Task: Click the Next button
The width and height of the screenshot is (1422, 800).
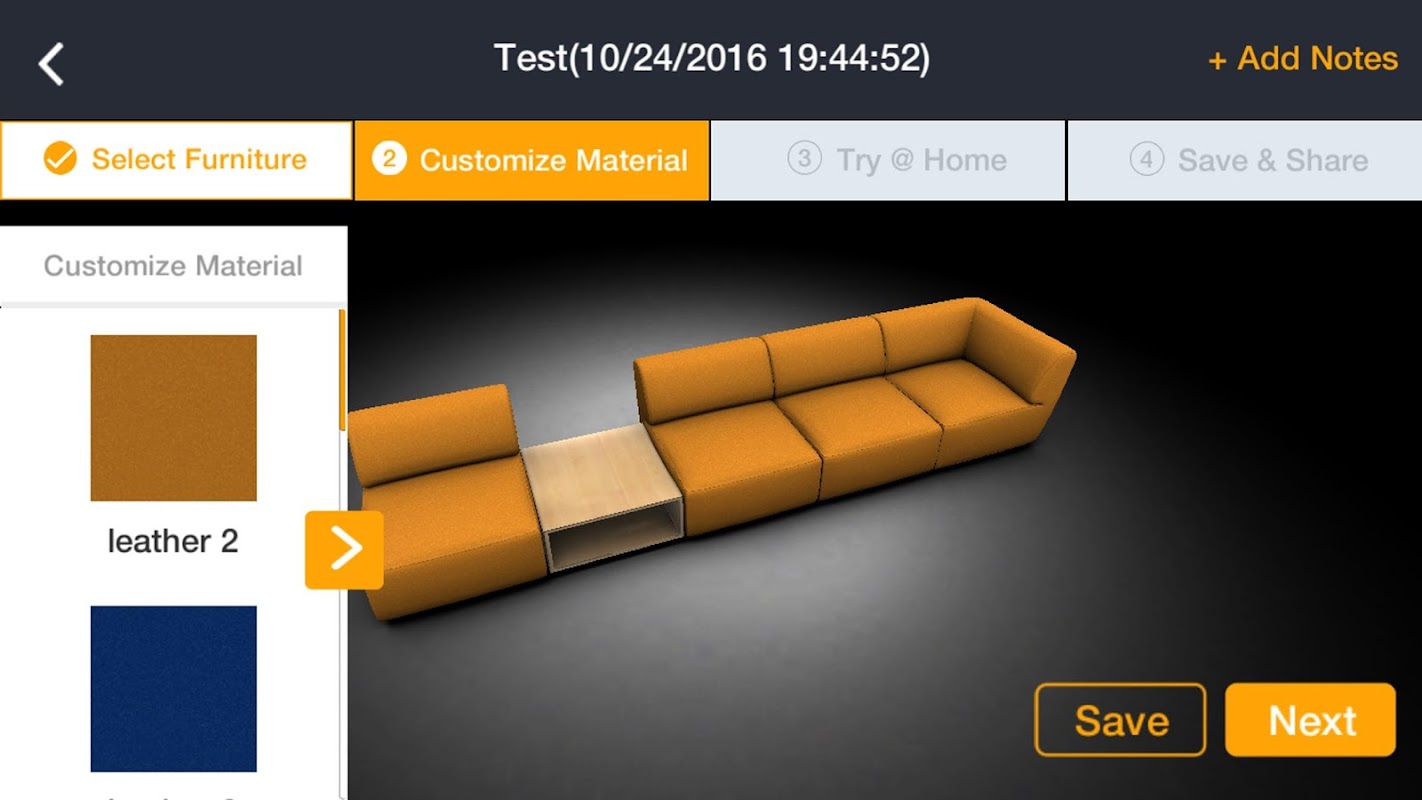Action: tap(1310, 720)
